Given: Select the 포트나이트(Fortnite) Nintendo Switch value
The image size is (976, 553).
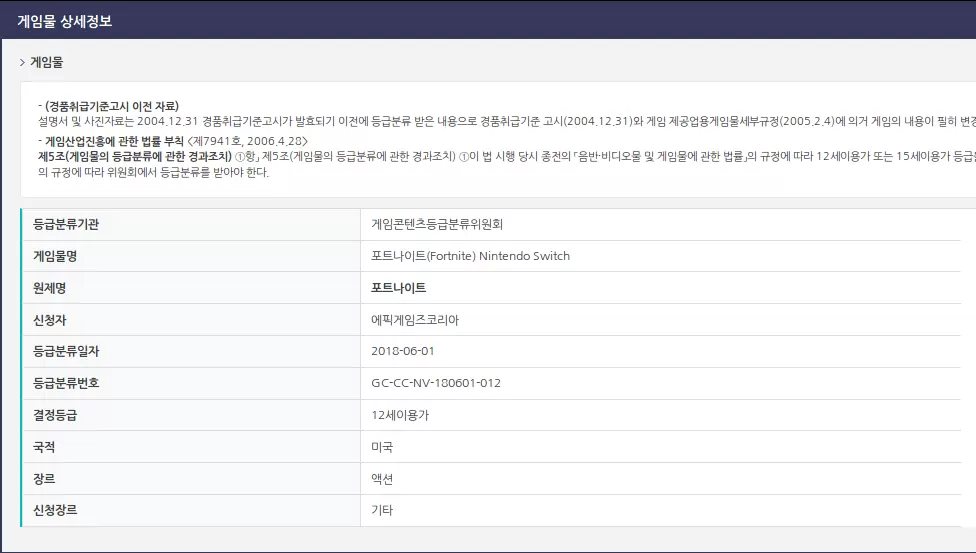Looking at the screenshot, I should pos(471,256).
